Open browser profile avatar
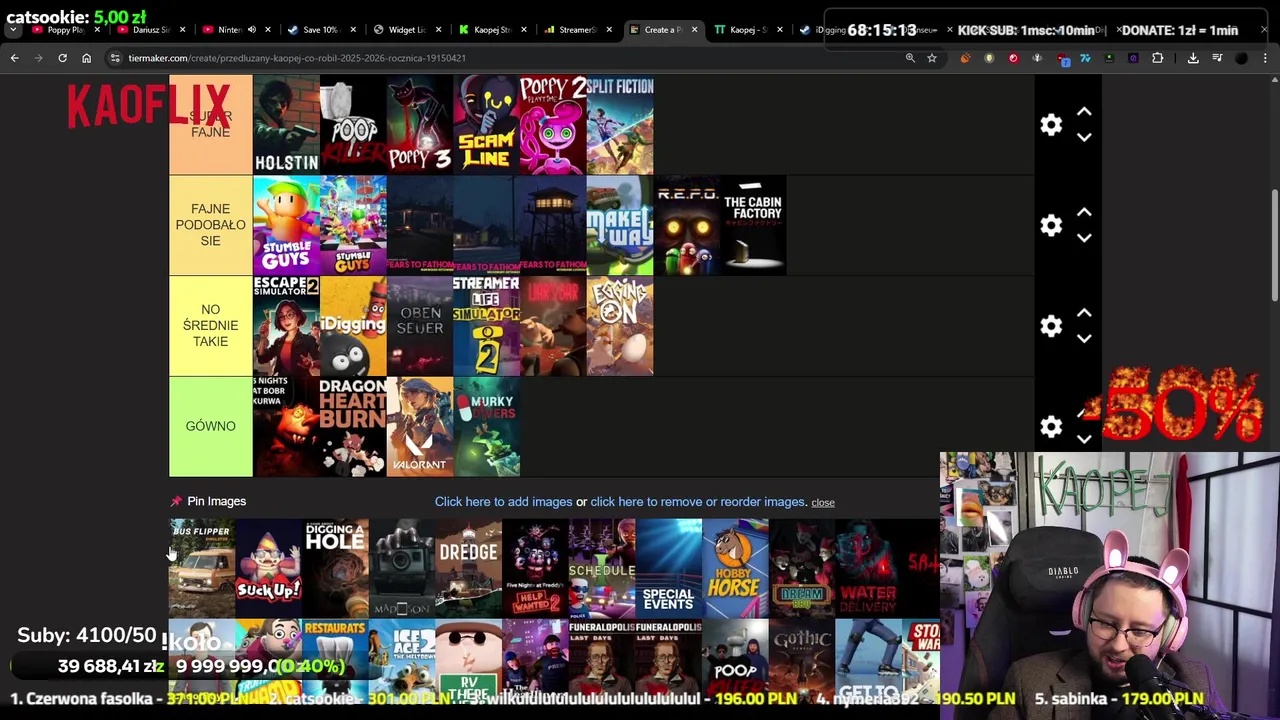1280x720 pixels. pyautogui.click(x=1241, y=58)
